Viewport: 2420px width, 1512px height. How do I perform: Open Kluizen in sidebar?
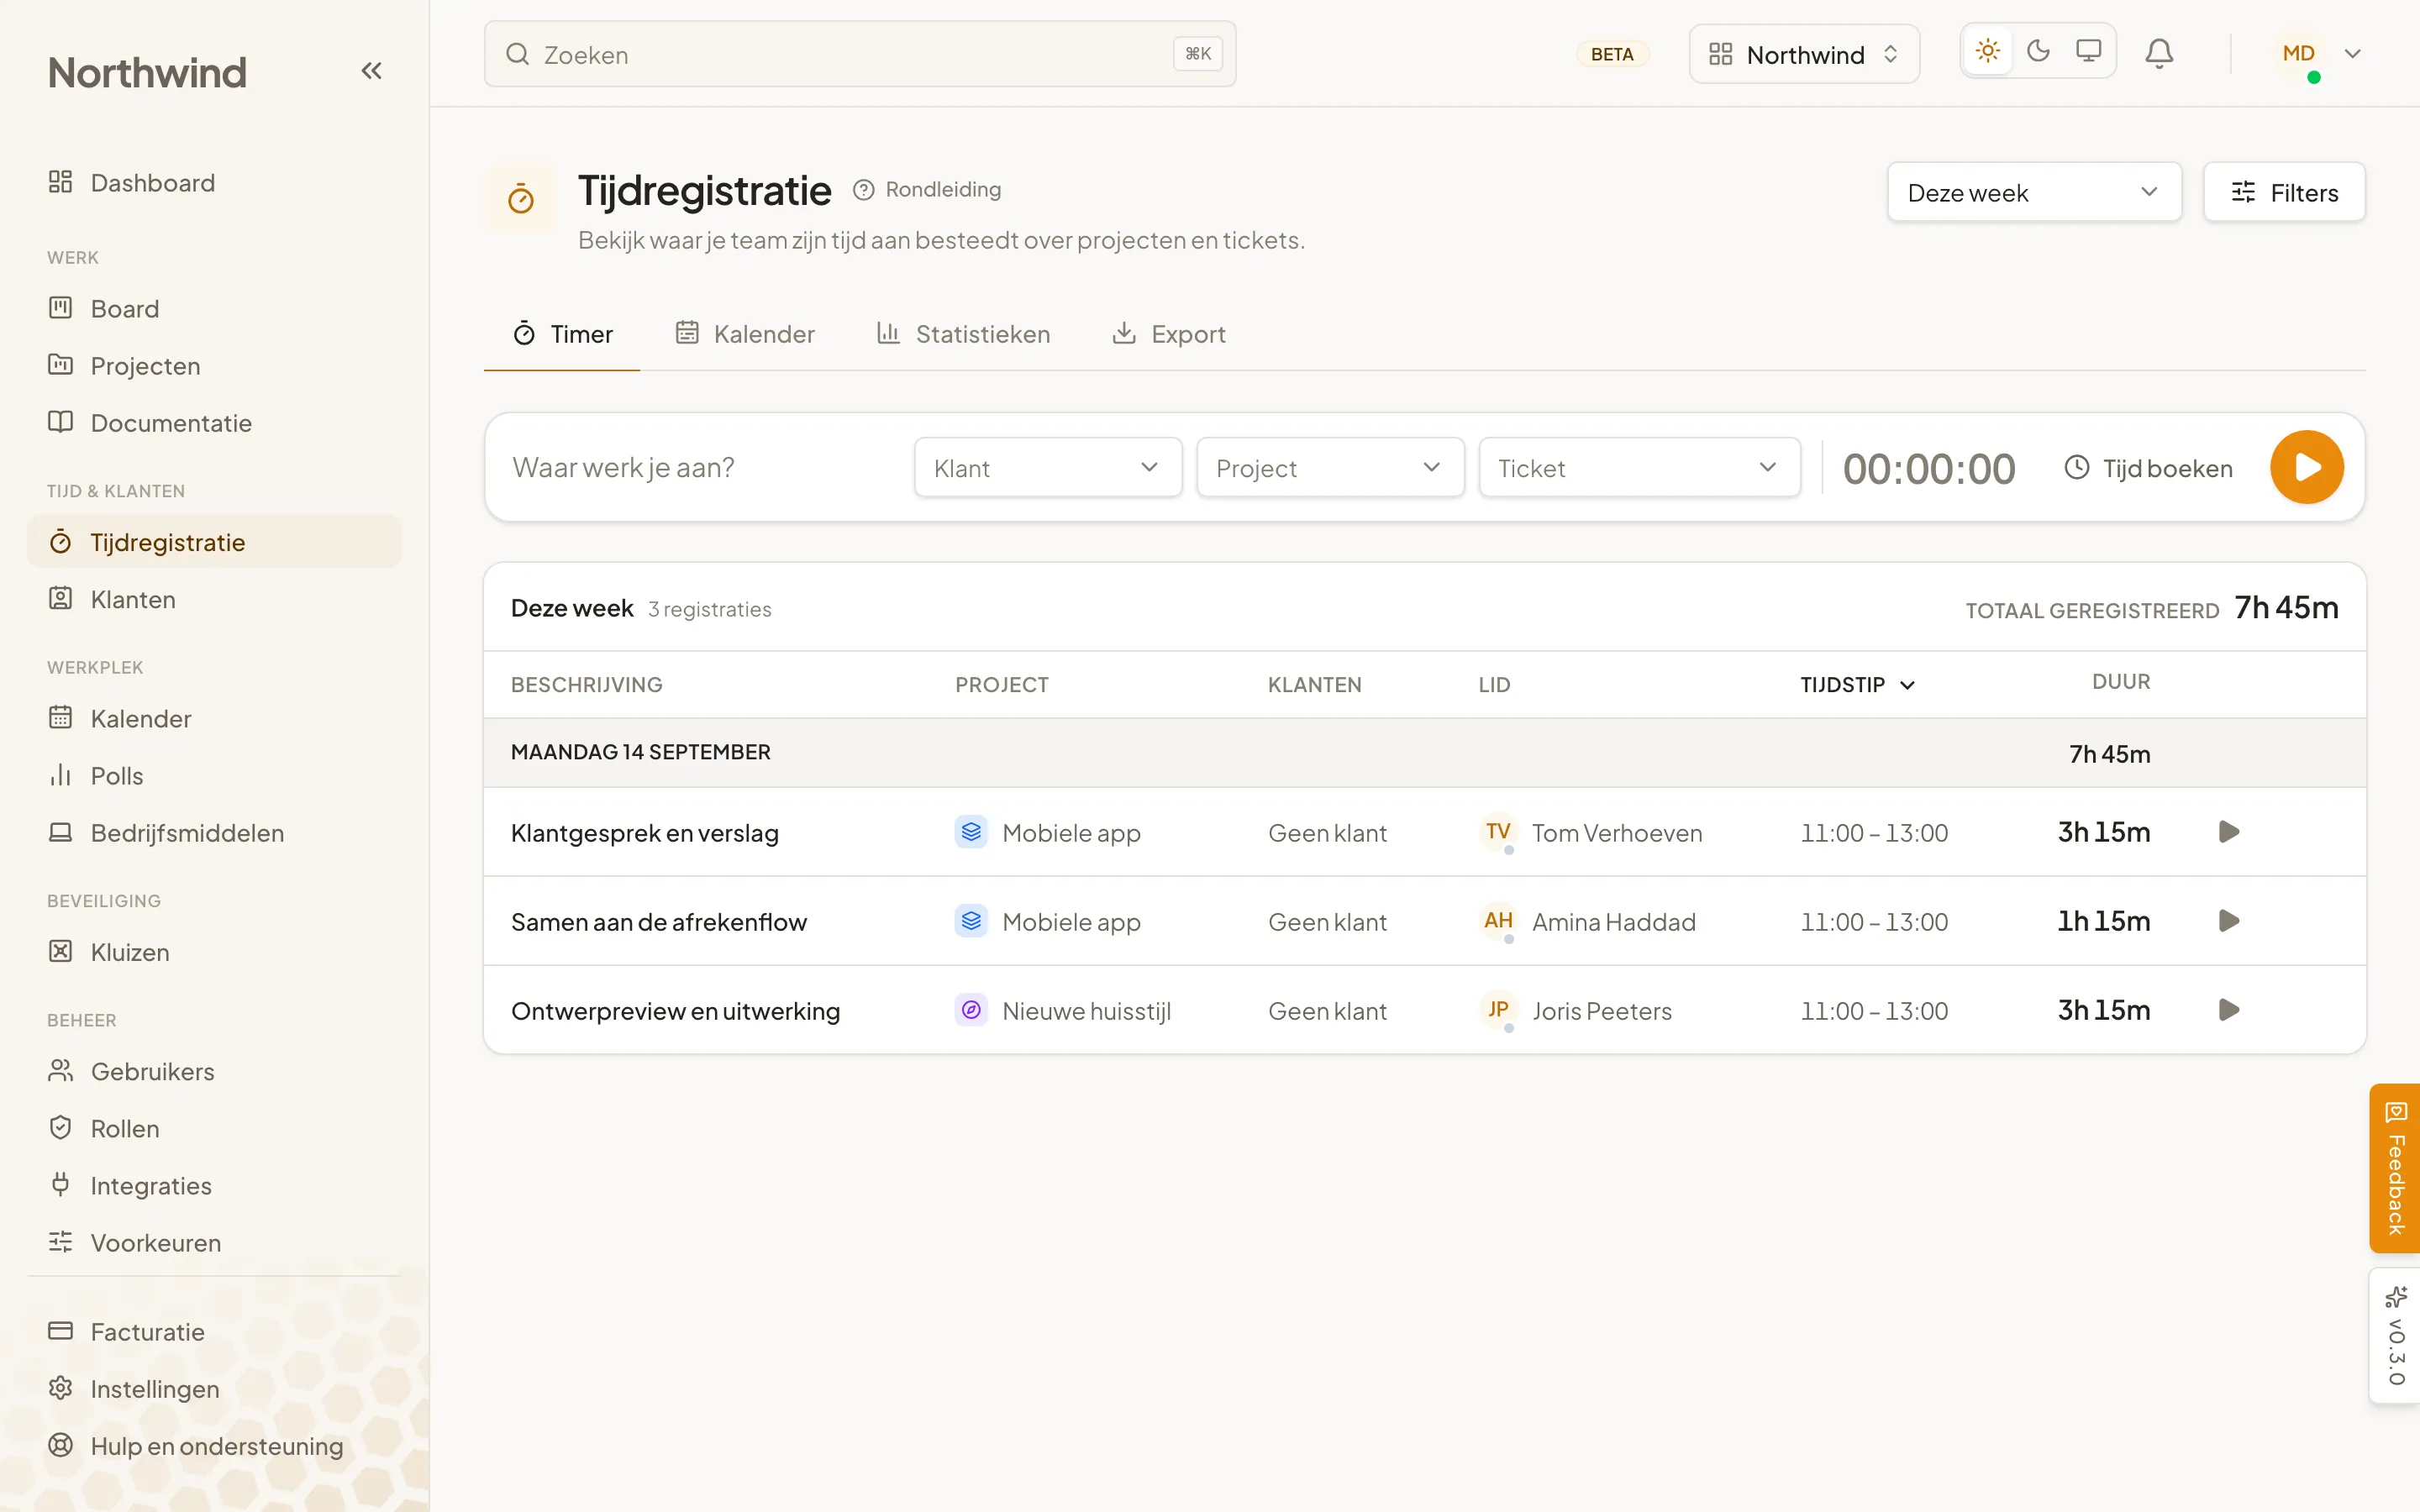tap(214, 952)
